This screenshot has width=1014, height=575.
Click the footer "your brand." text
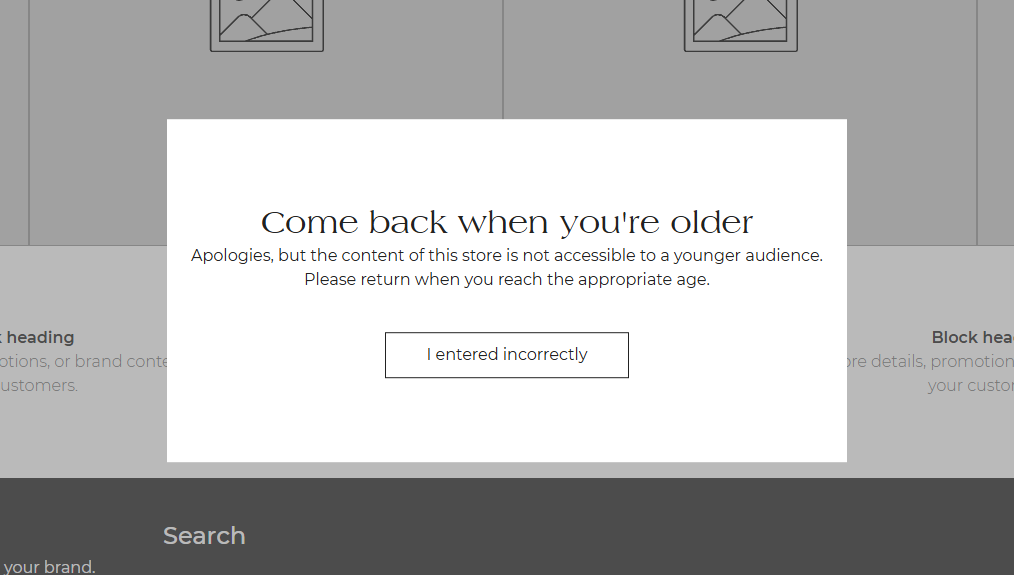pos(48,567)
